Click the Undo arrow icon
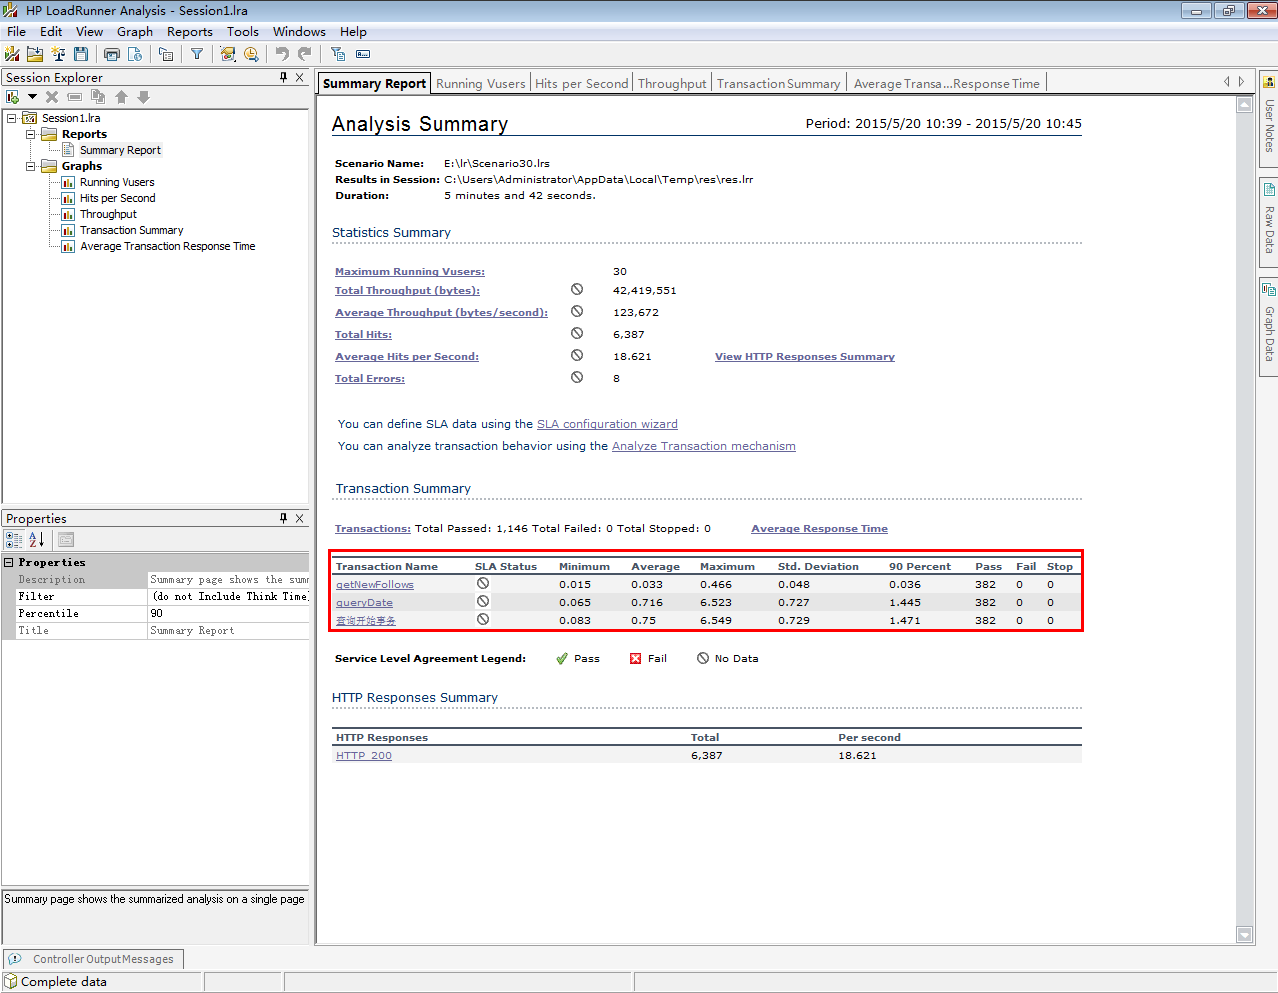 pos(282,54)
